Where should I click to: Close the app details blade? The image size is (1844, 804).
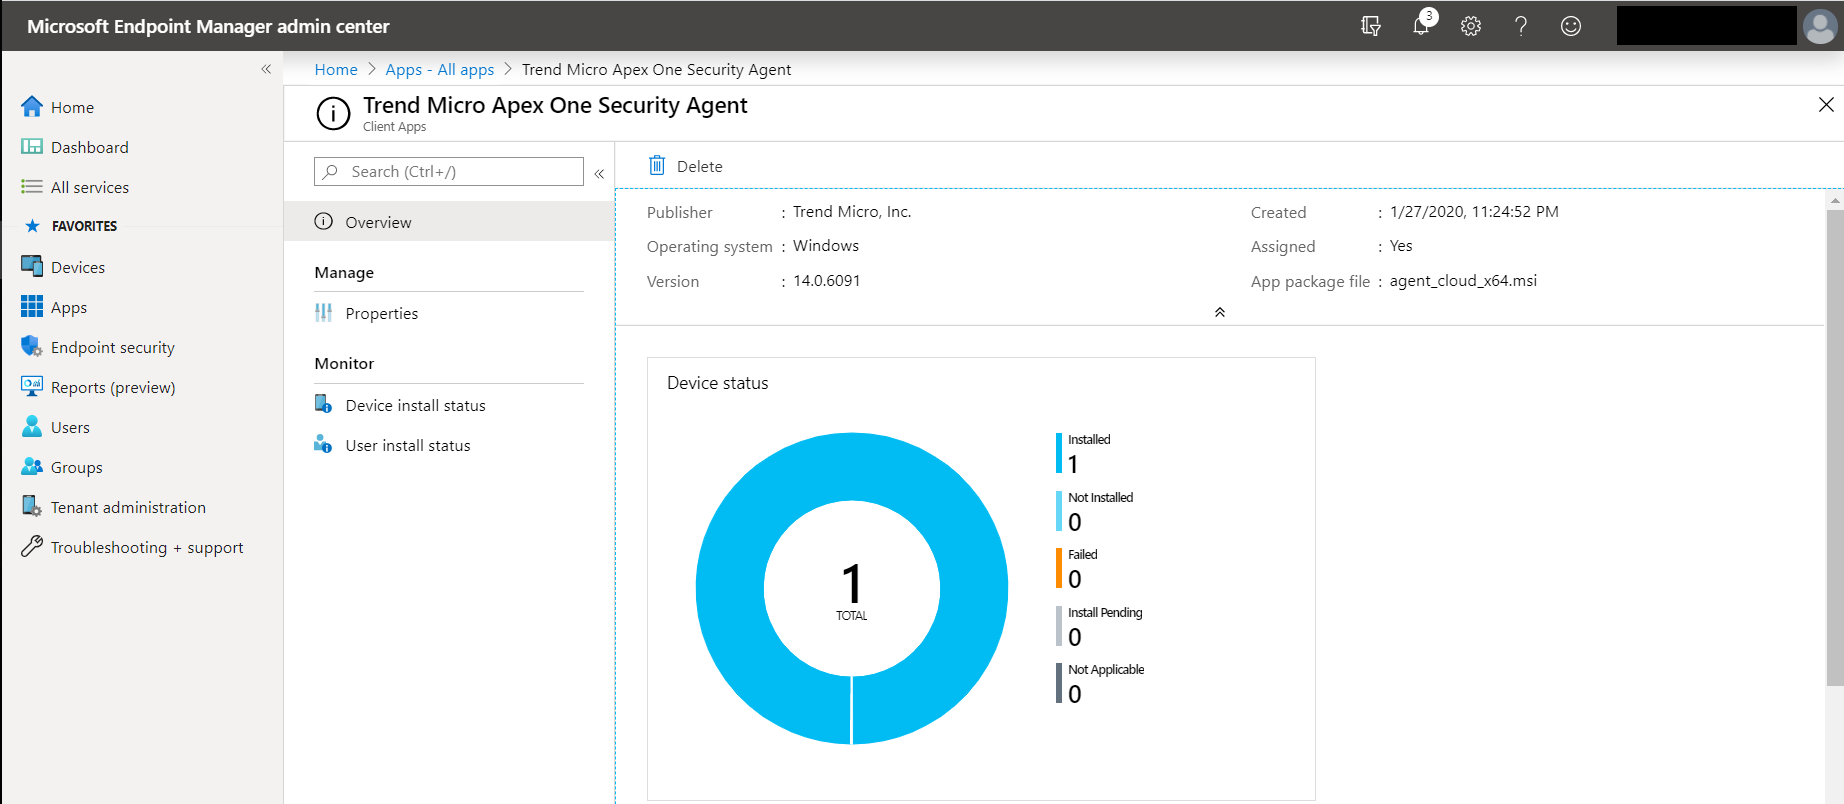click(x=1826, y=104)
